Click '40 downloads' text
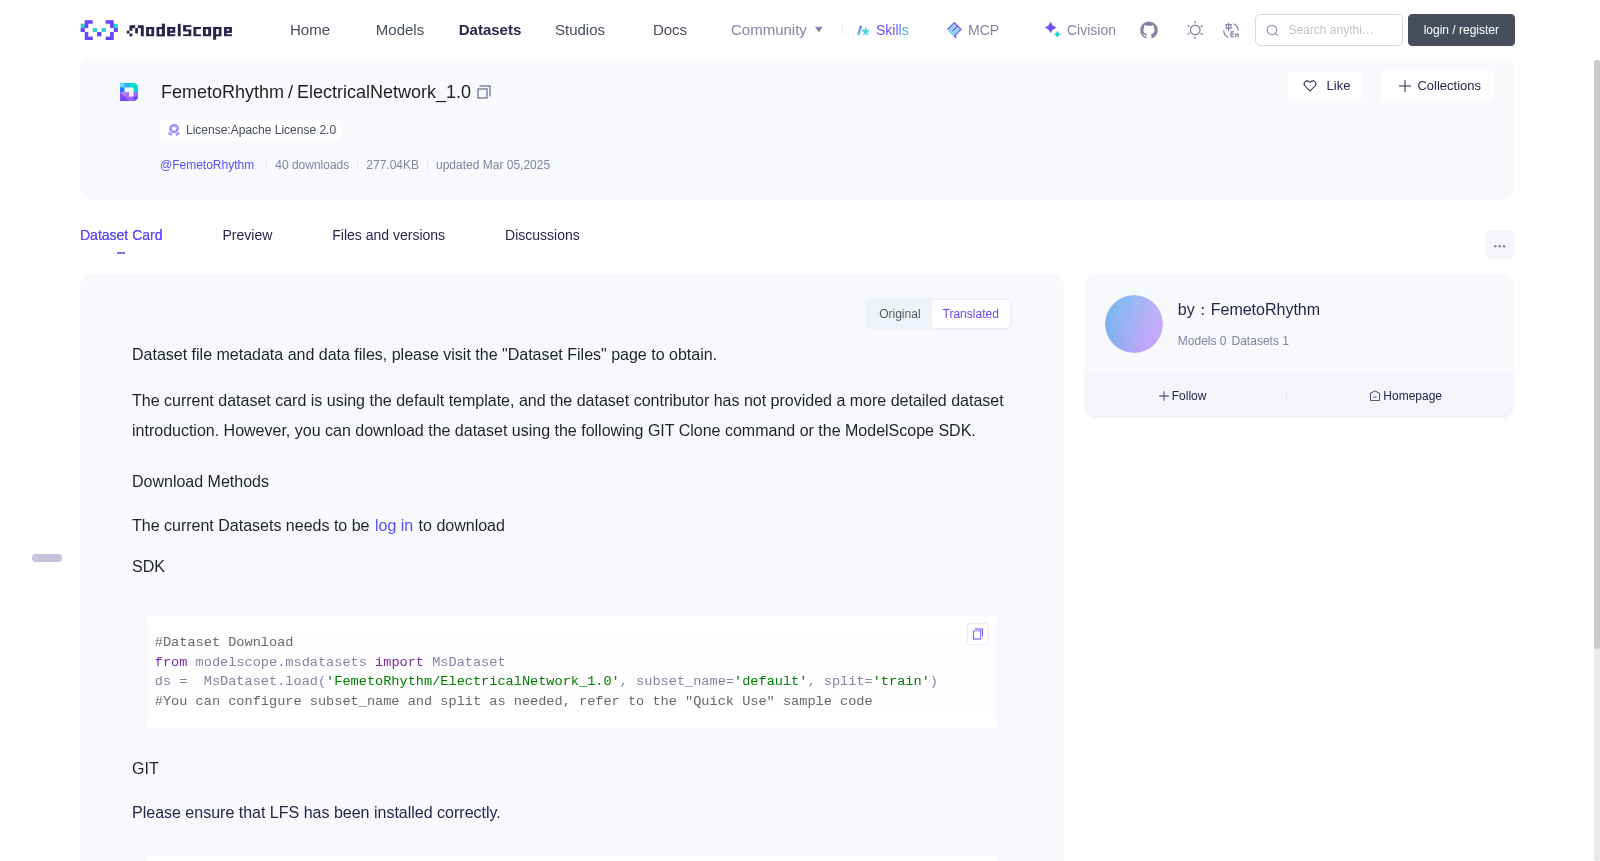This screenshot has width=1600, height=861. [312, 165]
